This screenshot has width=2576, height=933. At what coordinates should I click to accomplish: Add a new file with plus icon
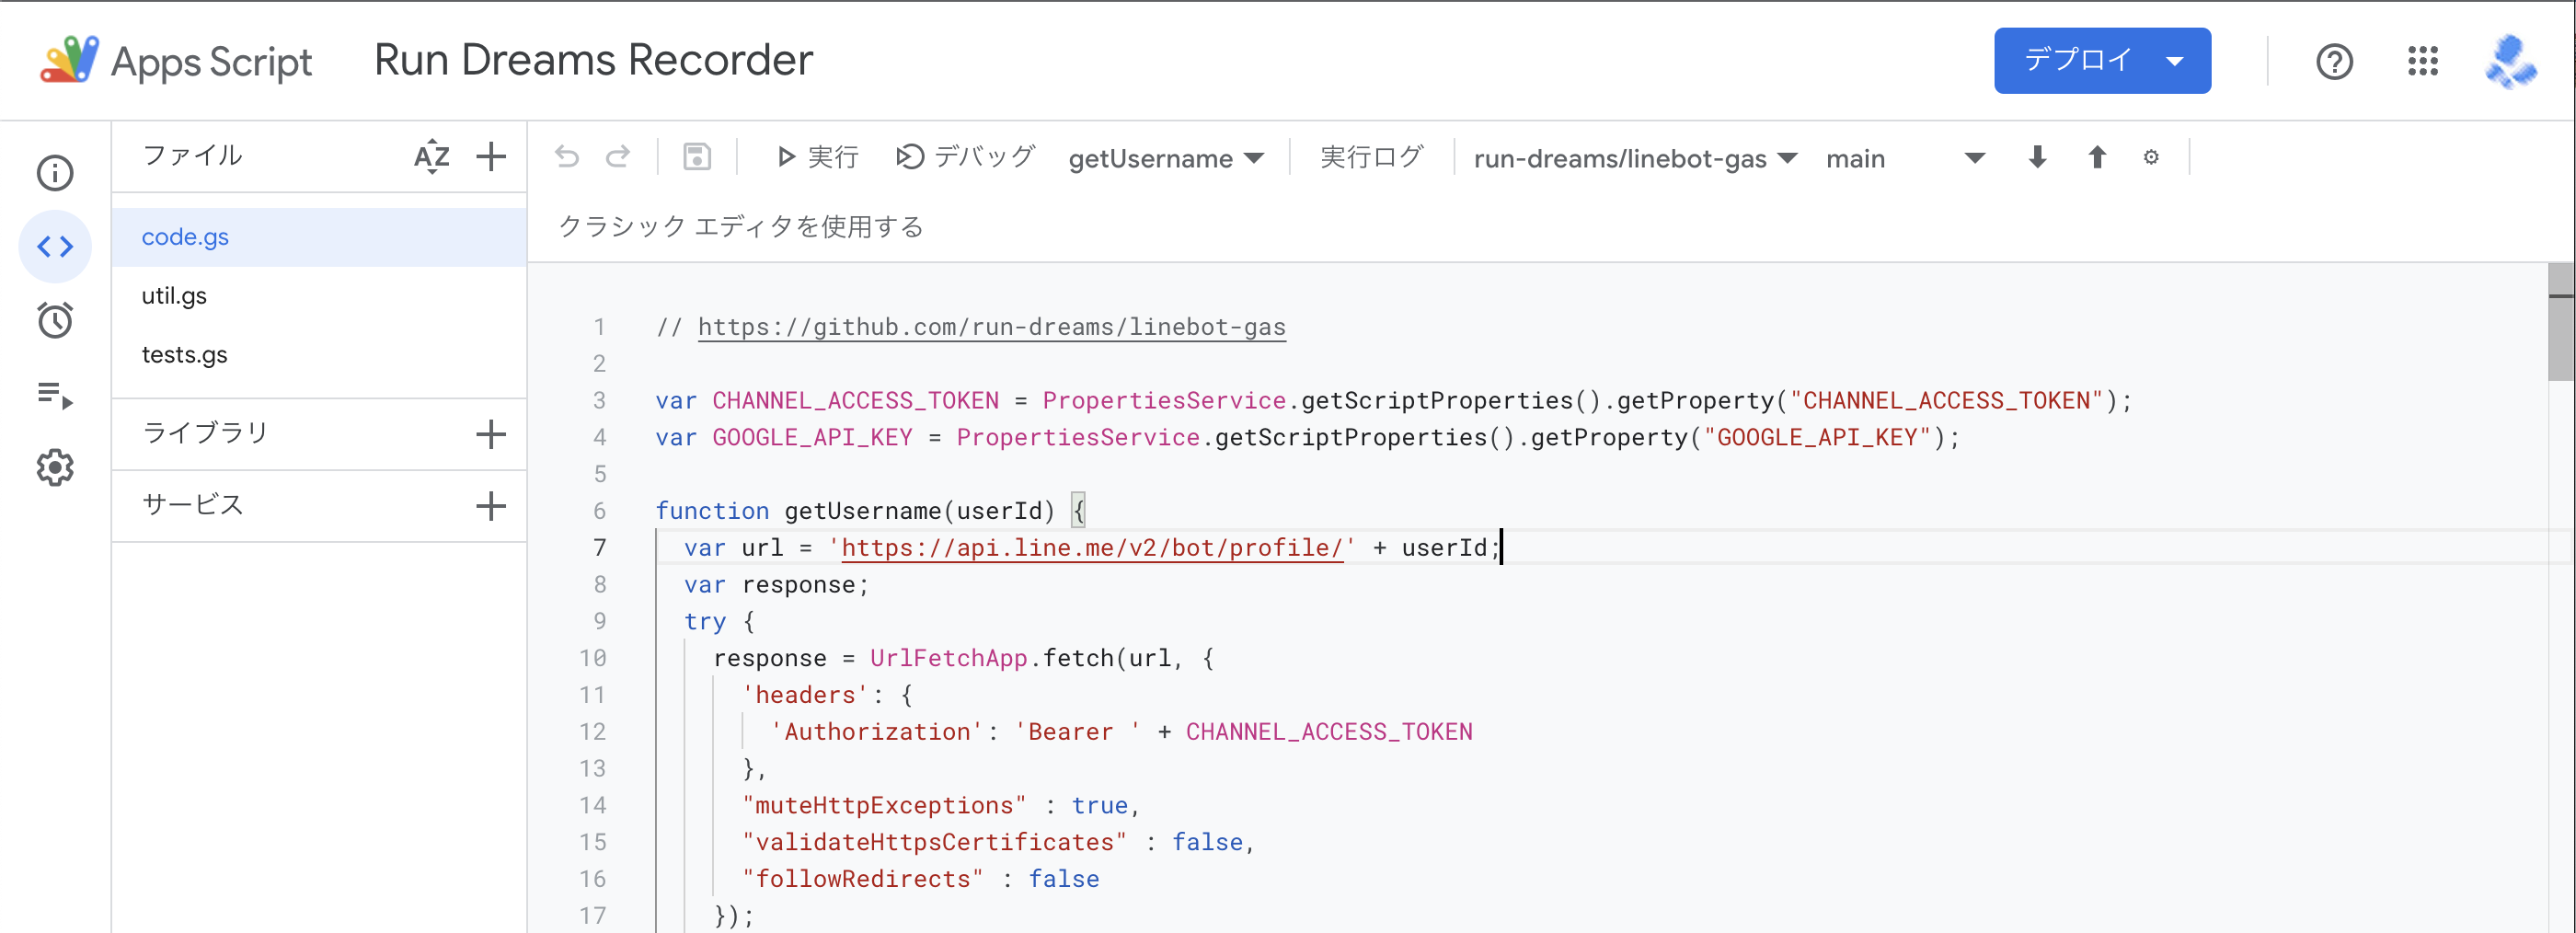click(x=491, y=156)
